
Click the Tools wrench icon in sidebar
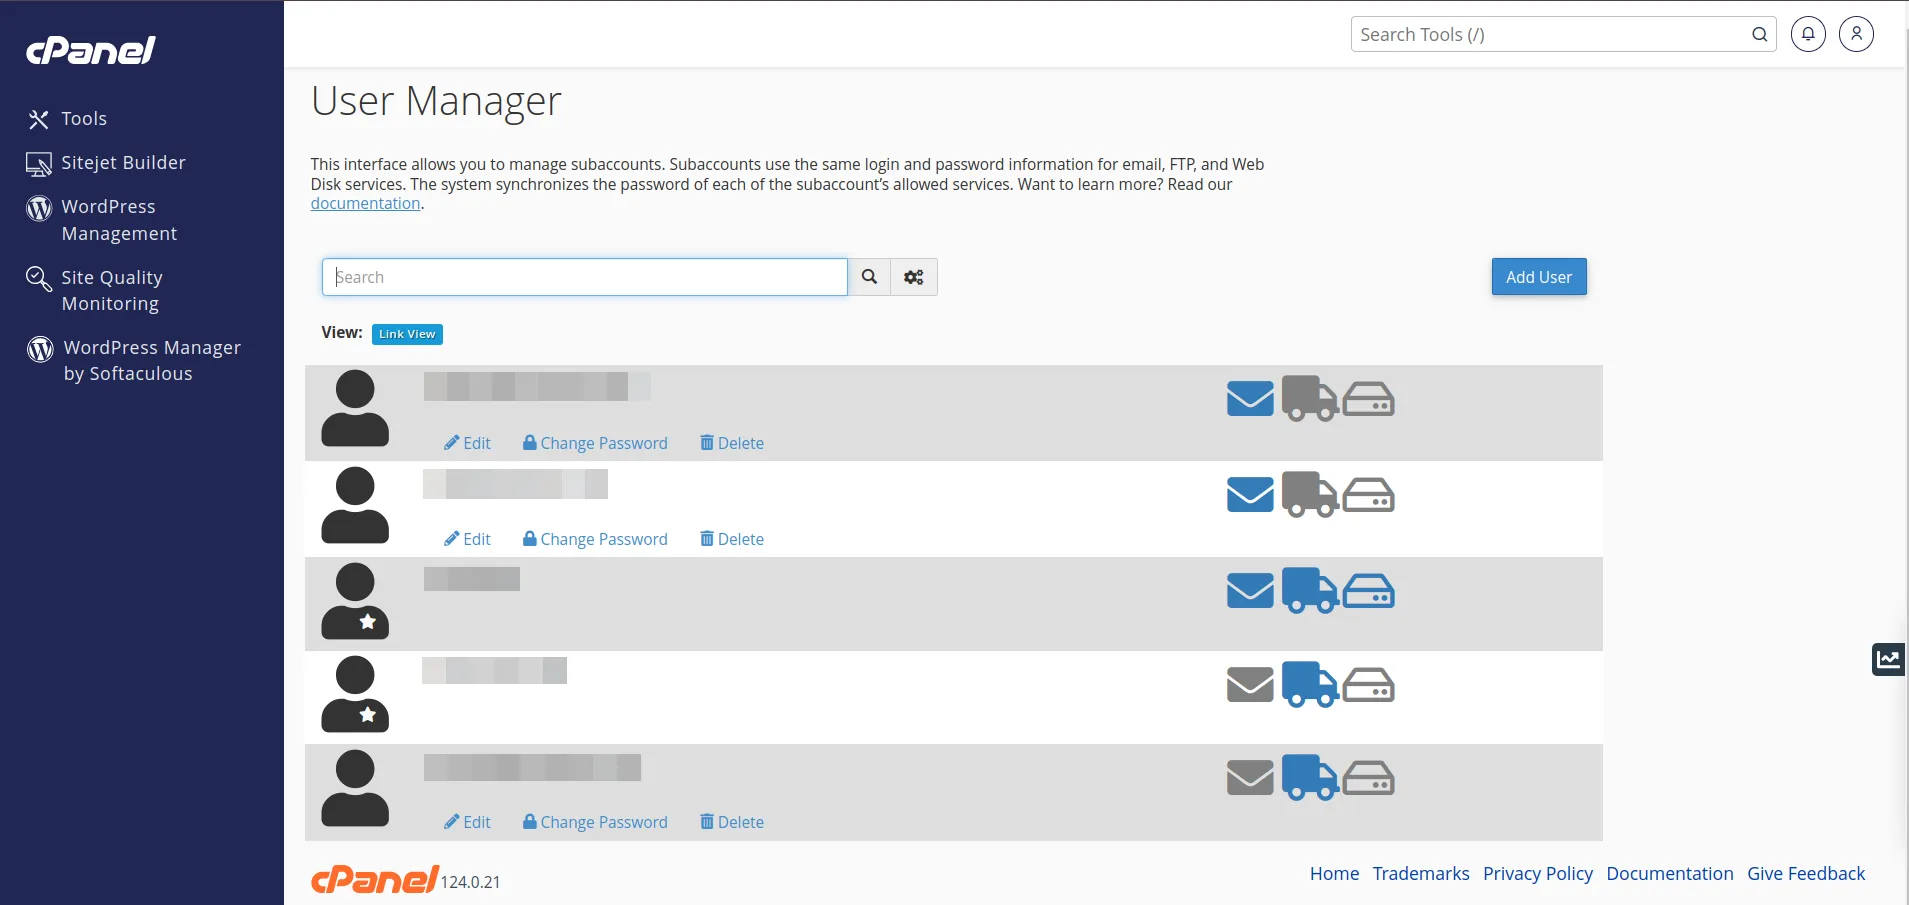39,120
